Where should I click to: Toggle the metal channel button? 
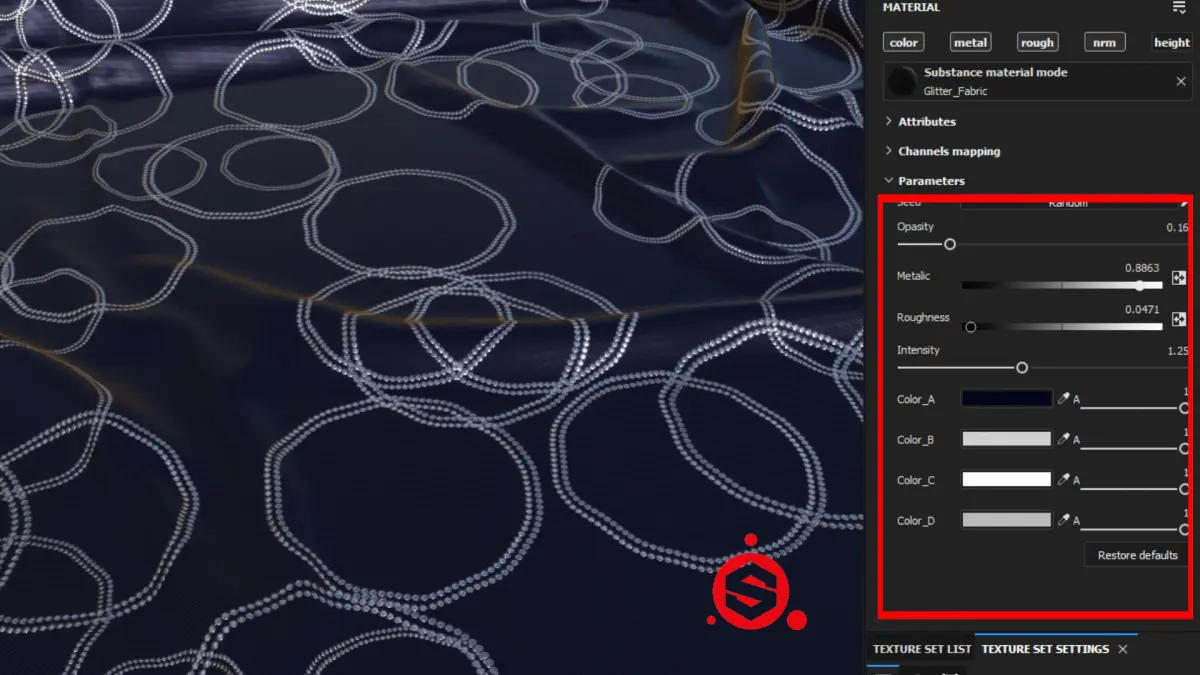tap(971, 42)
